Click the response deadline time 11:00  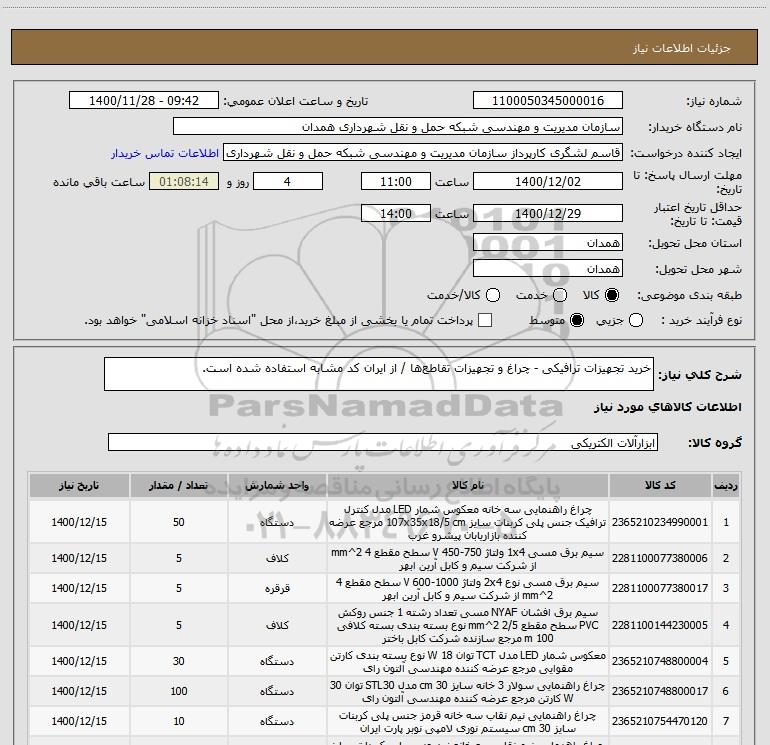point(396,181)
